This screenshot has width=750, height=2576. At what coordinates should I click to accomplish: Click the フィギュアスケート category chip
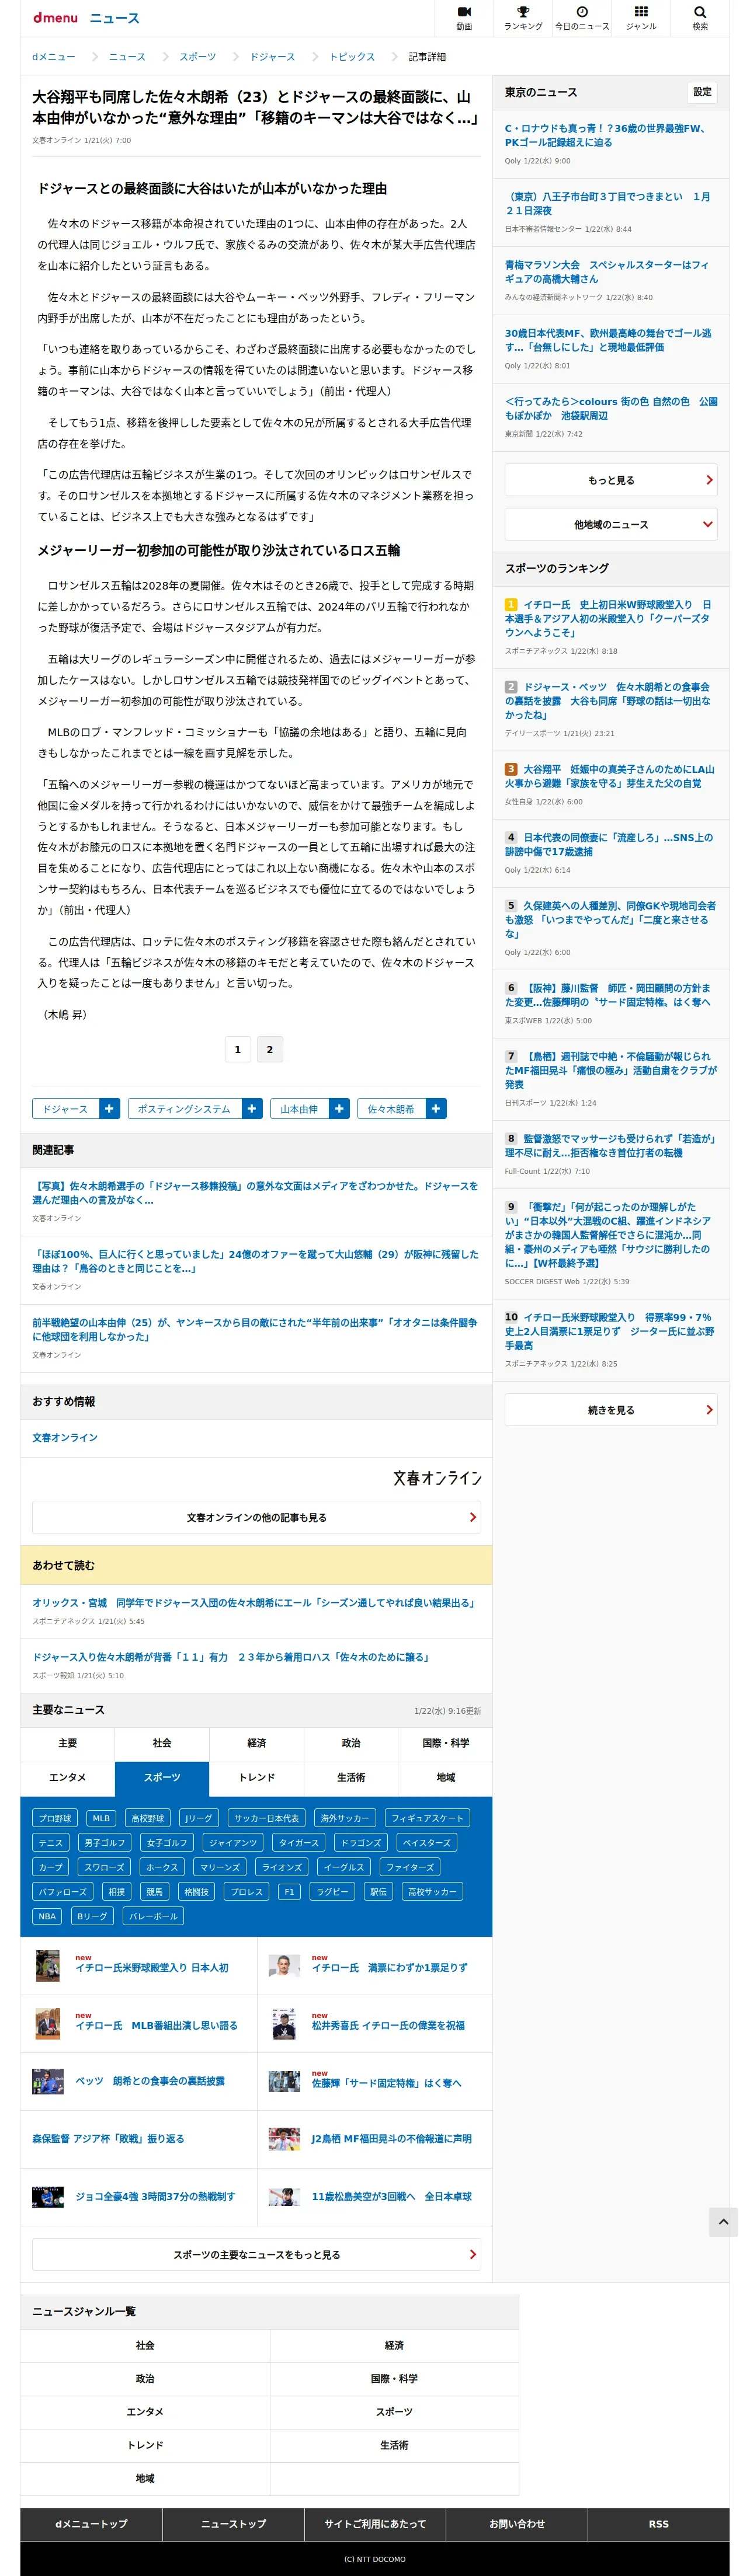point(427,1818)
